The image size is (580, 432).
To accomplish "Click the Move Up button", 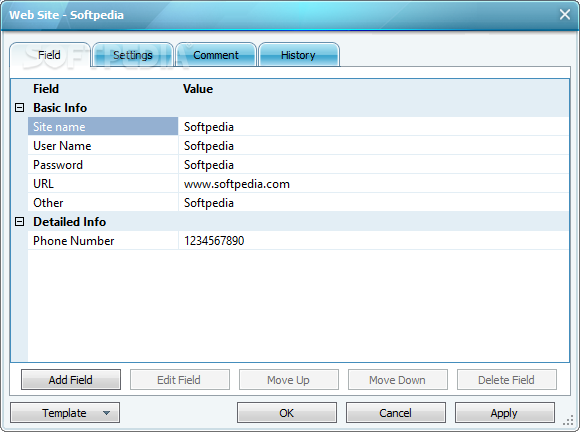I will [289, 380].
